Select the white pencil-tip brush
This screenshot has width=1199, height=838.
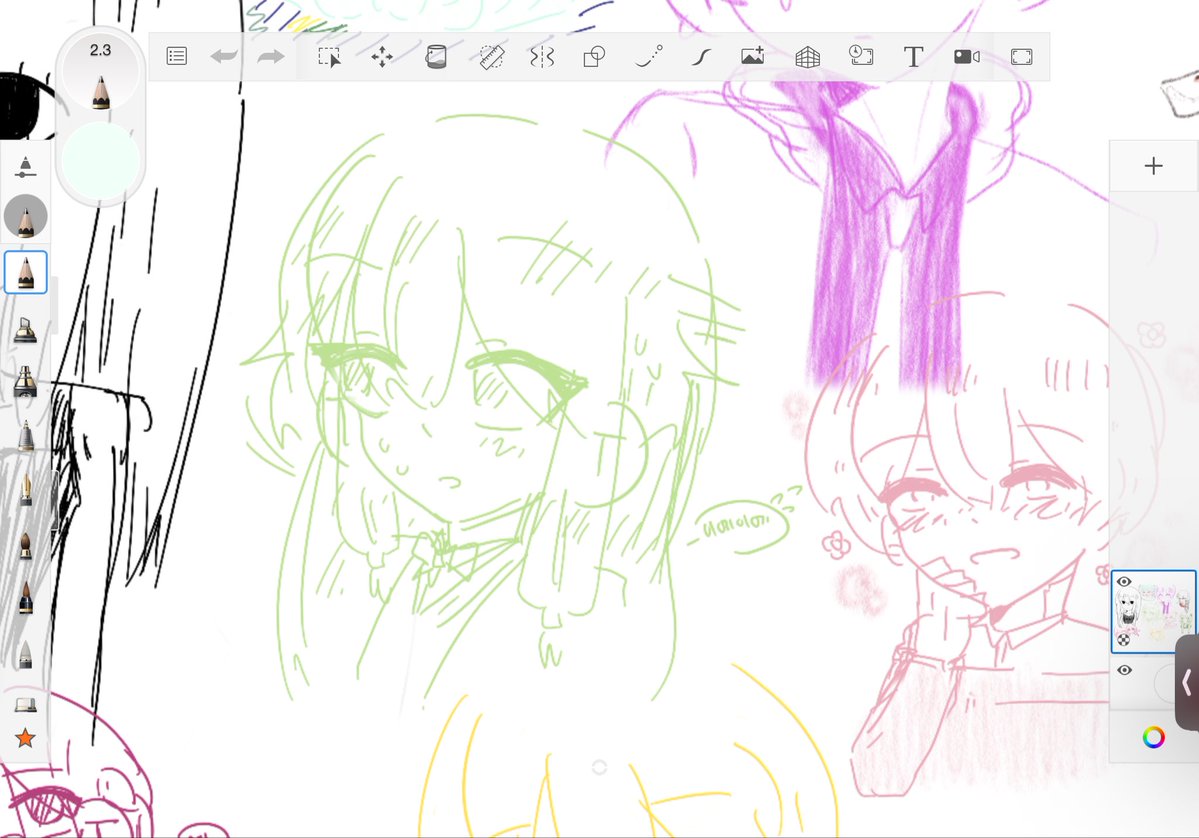coord(25,654)
